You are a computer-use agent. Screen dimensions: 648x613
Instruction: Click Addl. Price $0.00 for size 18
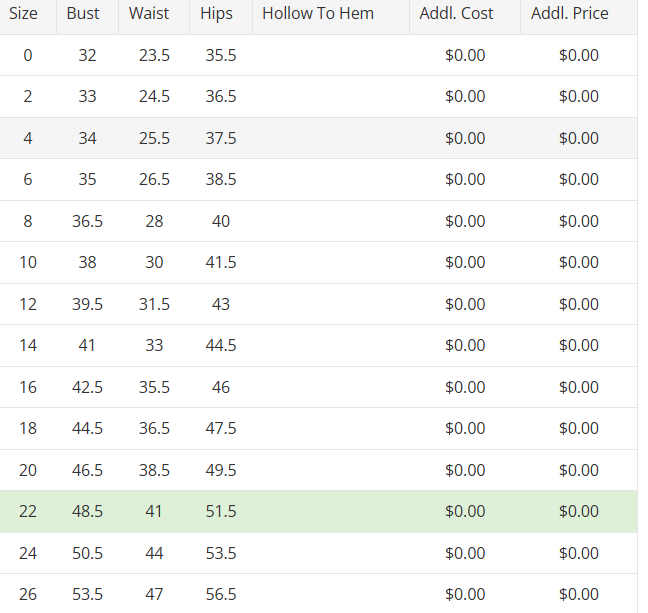[x=579, y=429]
